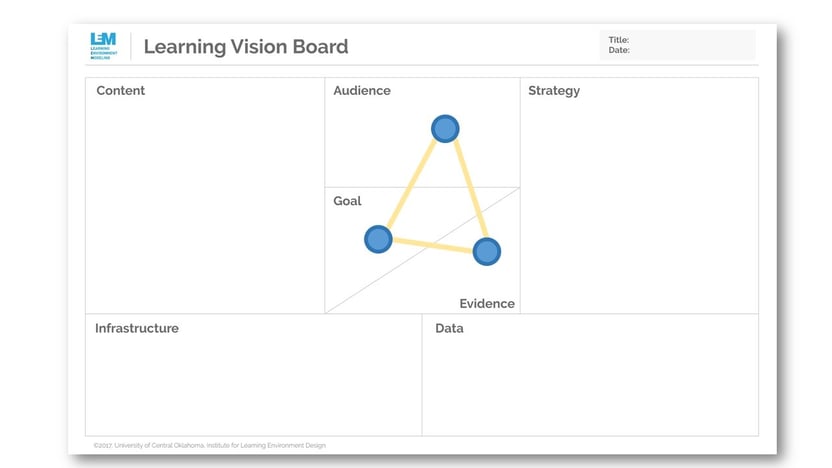The image size is (832, 468).
Task: Select the Infrastructure section heading
Action: coord(137,328)
